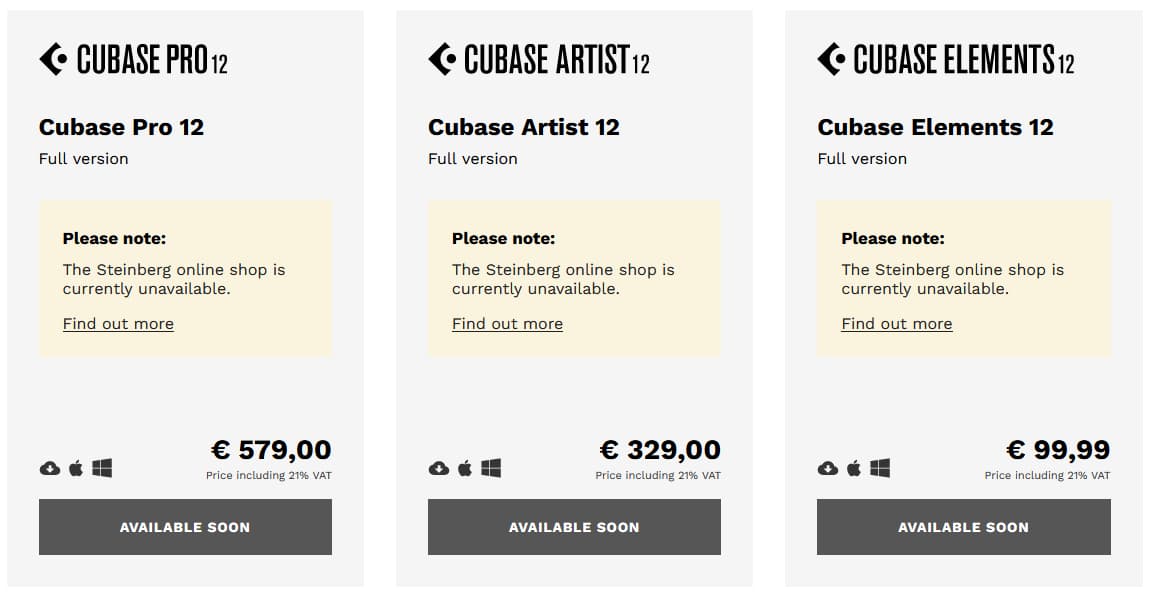
Task: Click the Apple icon in Cubase Pro card
Action: pyautogui.click(x=76, y=468)
